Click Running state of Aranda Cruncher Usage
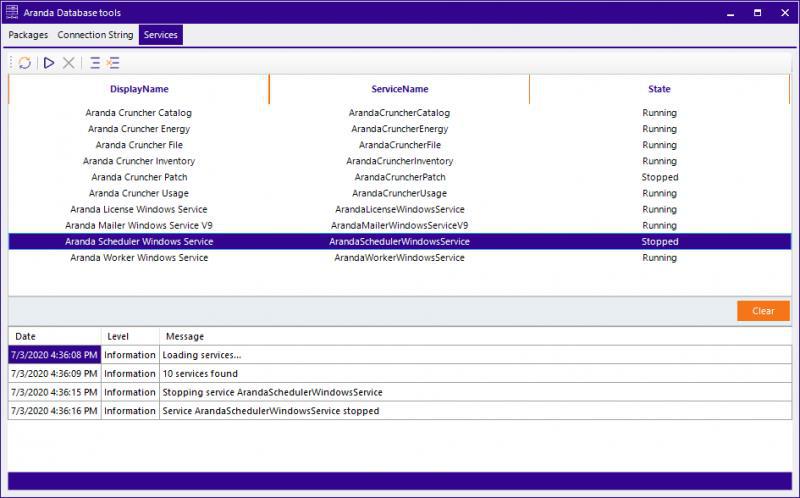Image resolution: width=800 pixels, height=498 pixels. click(x=660, y=193)
